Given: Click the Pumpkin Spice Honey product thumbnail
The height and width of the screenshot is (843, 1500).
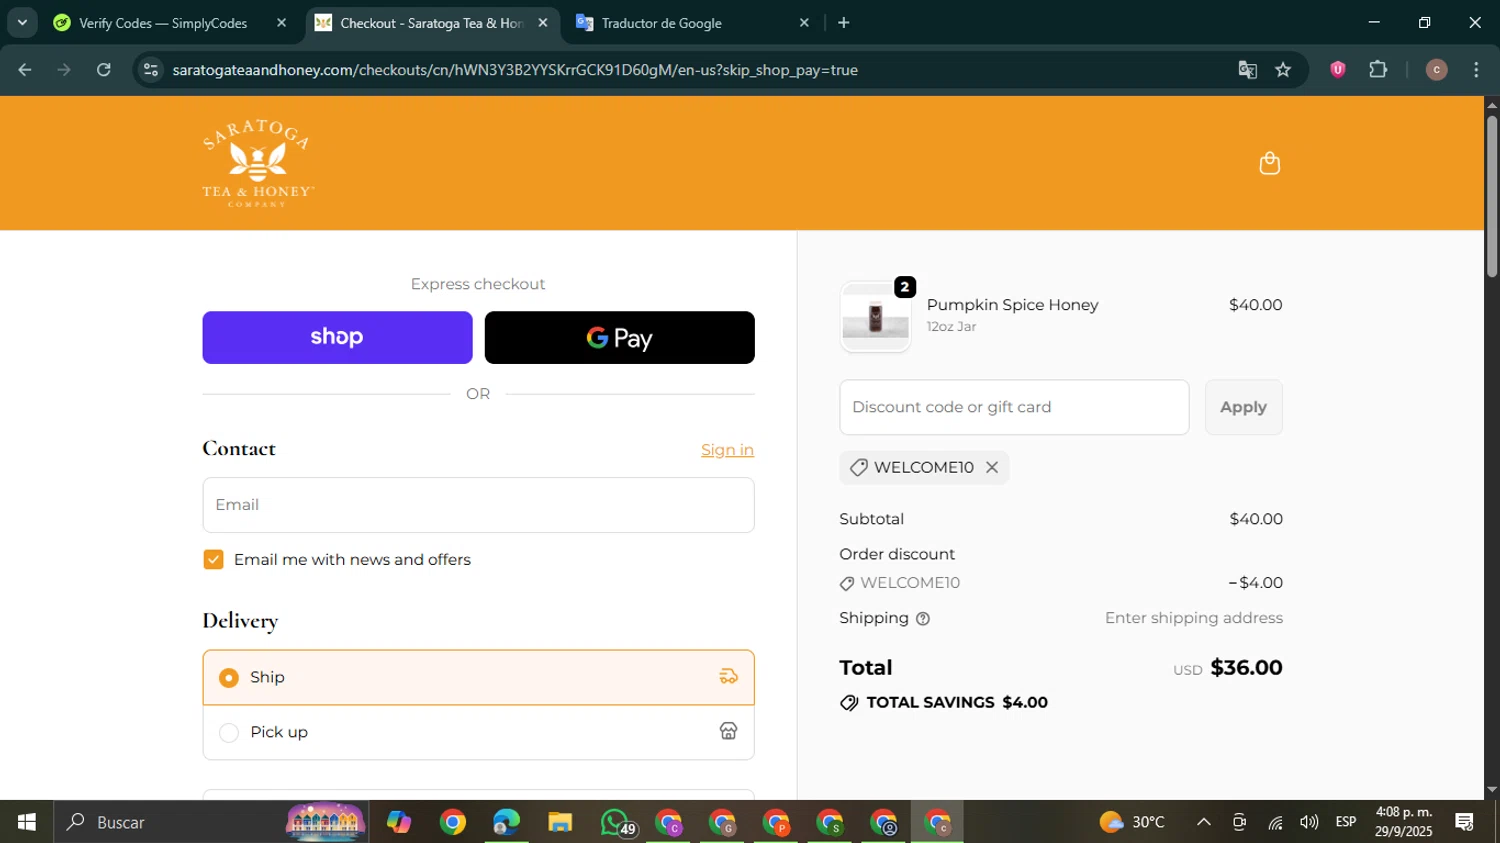Looking at the screenshot, I should 875,317.
